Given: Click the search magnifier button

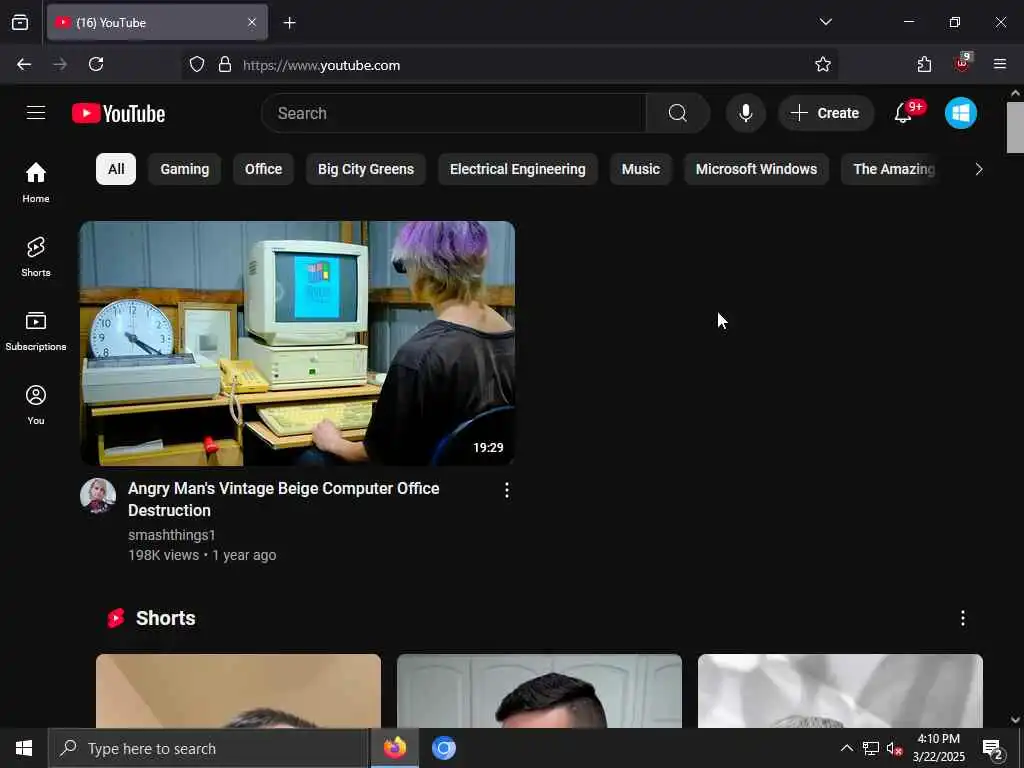Looking at the screenshot, I should (x=677, y=113).
